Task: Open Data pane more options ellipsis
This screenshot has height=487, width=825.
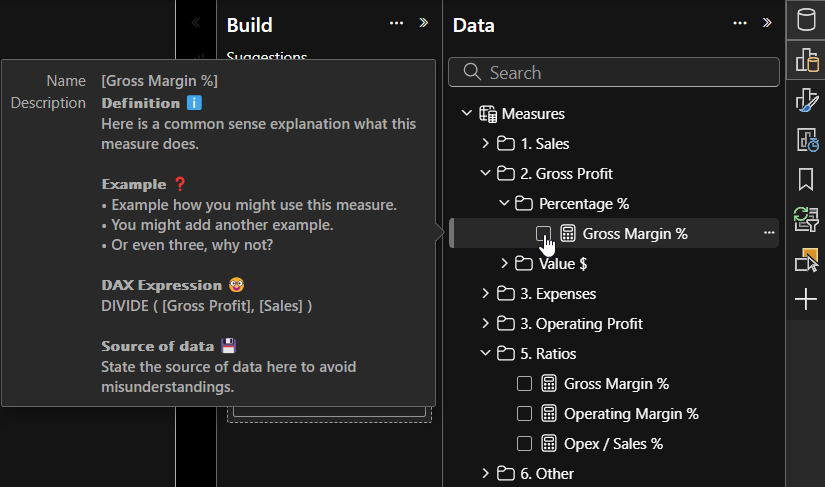Action: [740, 23]
